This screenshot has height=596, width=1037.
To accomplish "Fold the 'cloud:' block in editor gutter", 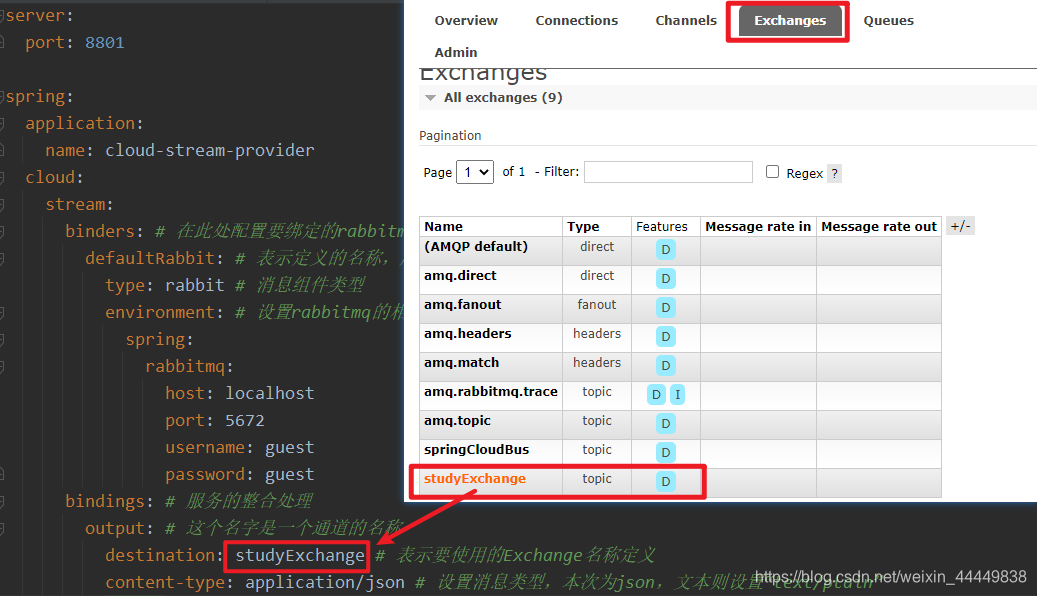I will click(x=2, y=177).
